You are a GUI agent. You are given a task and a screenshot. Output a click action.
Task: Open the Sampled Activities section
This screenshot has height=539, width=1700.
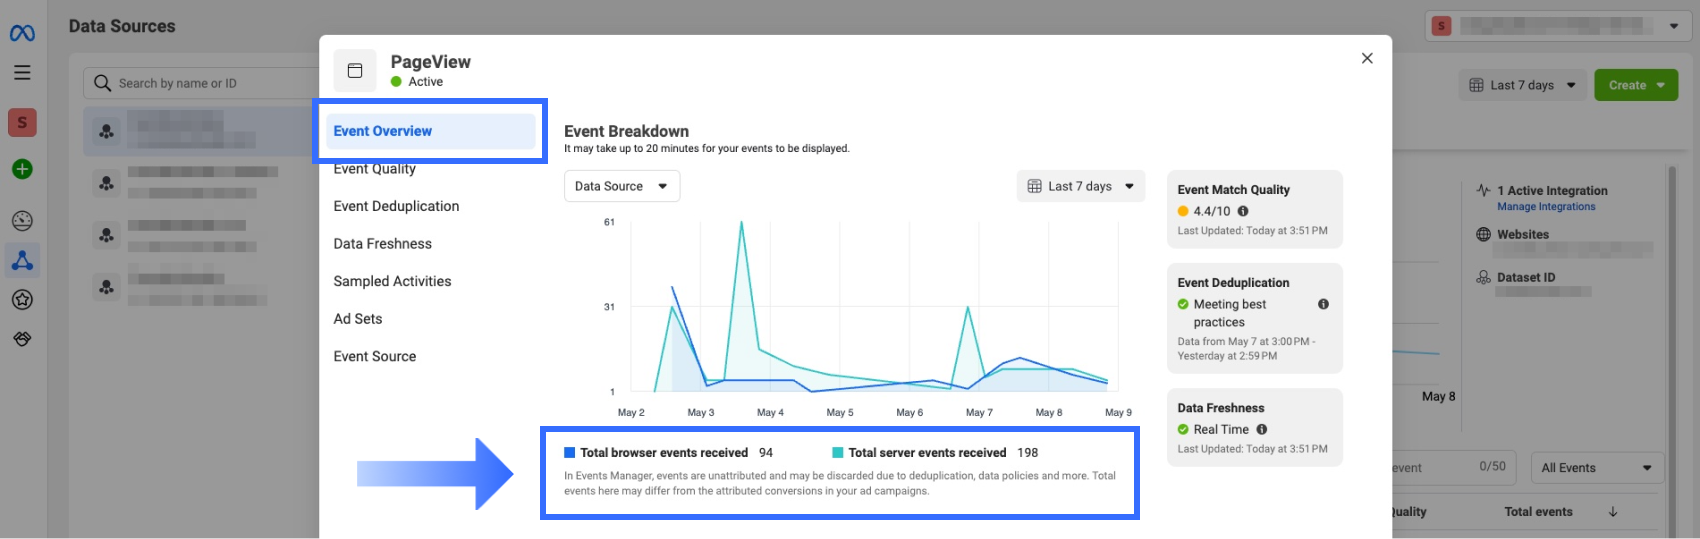pyautogui.click(x=392, y=281)
